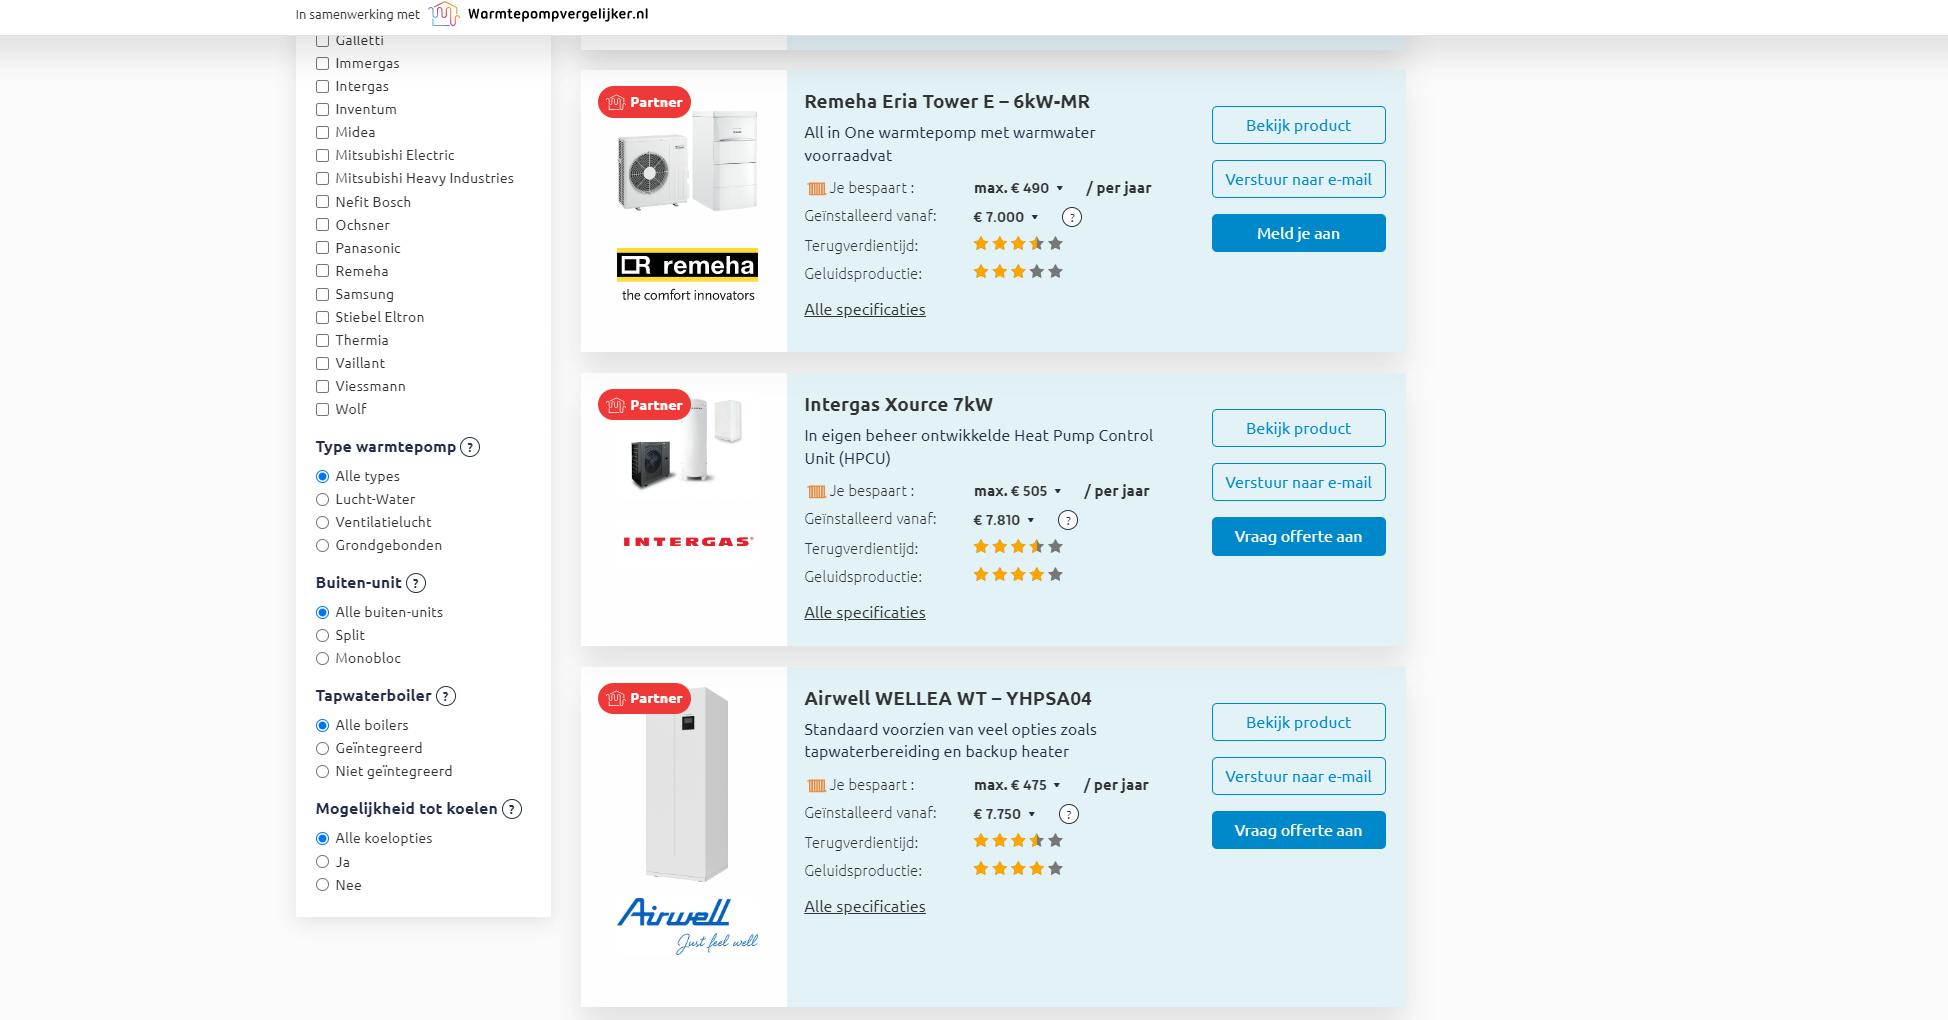The image size is (1948, 1020).
Task: Click Bekijk product for Airwell WELLEA
Action: 1298,722
